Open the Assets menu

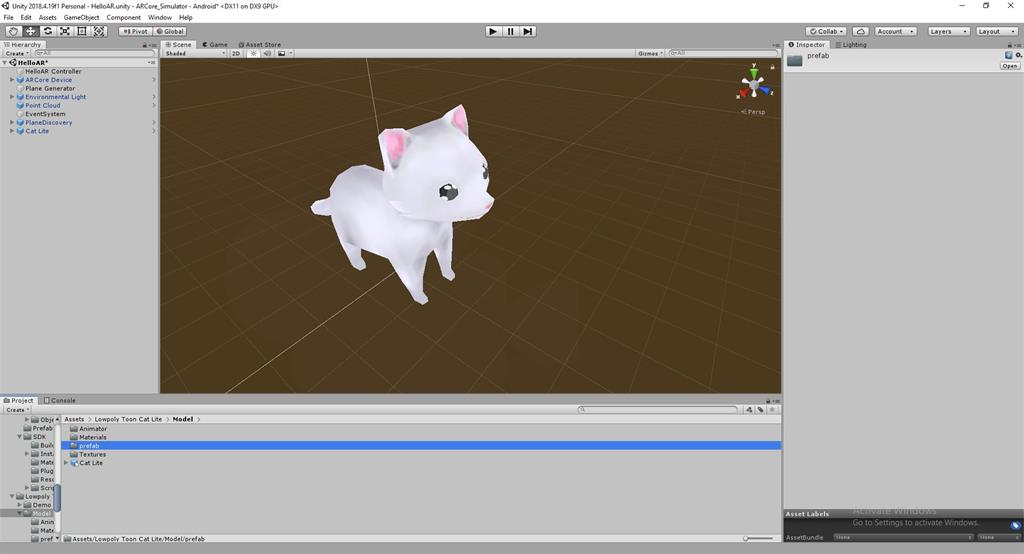pos(48,18)
